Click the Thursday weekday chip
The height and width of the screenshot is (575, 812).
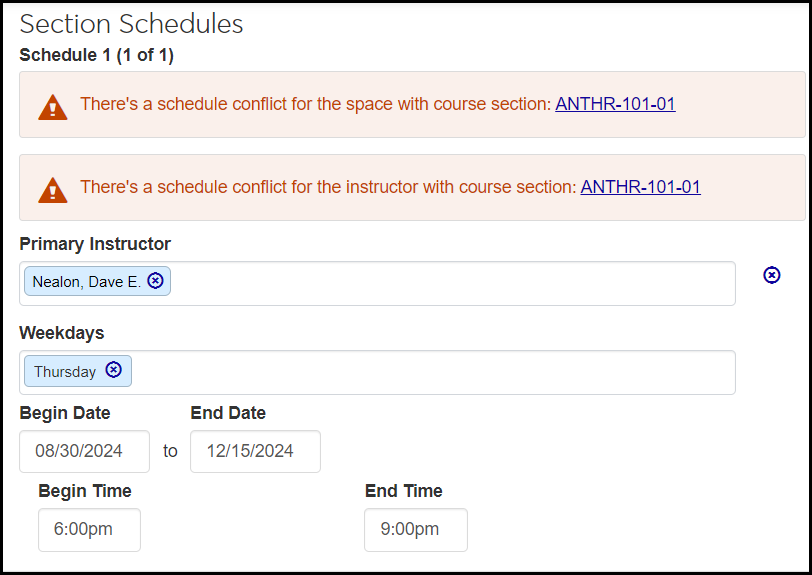pyautogui.click(x=65, y=372)
